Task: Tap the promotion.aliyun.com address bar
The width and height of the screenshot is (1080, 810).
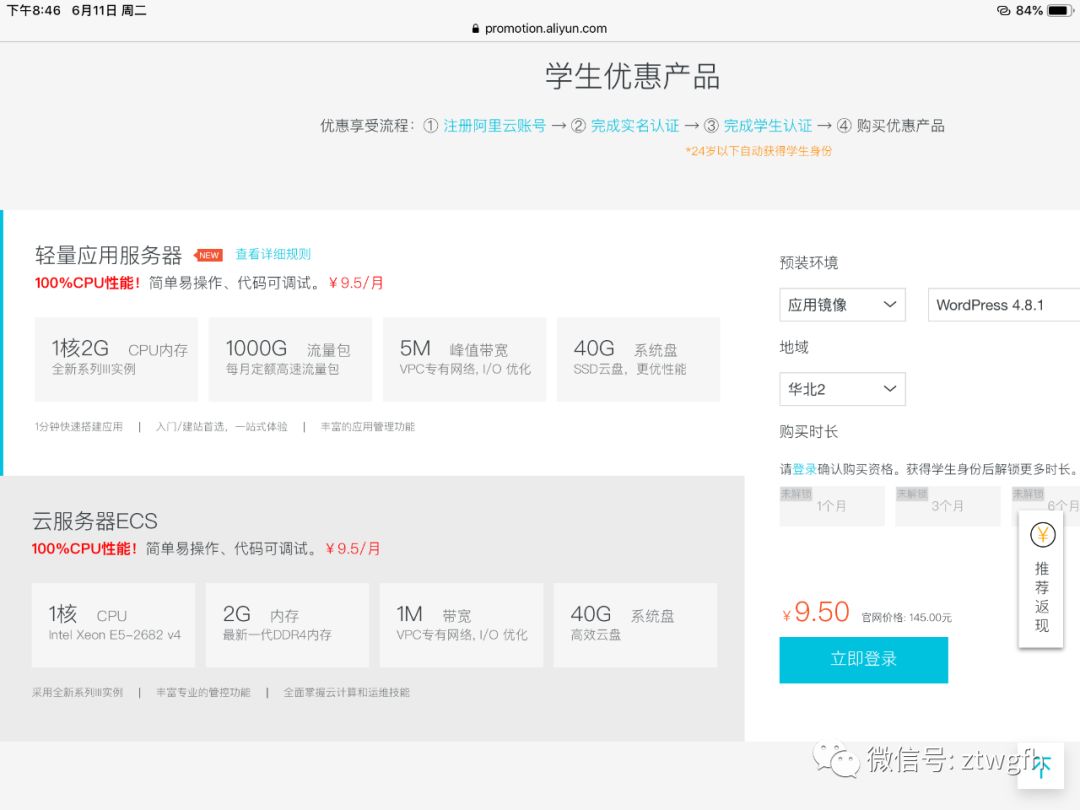Action: point(539,28)
